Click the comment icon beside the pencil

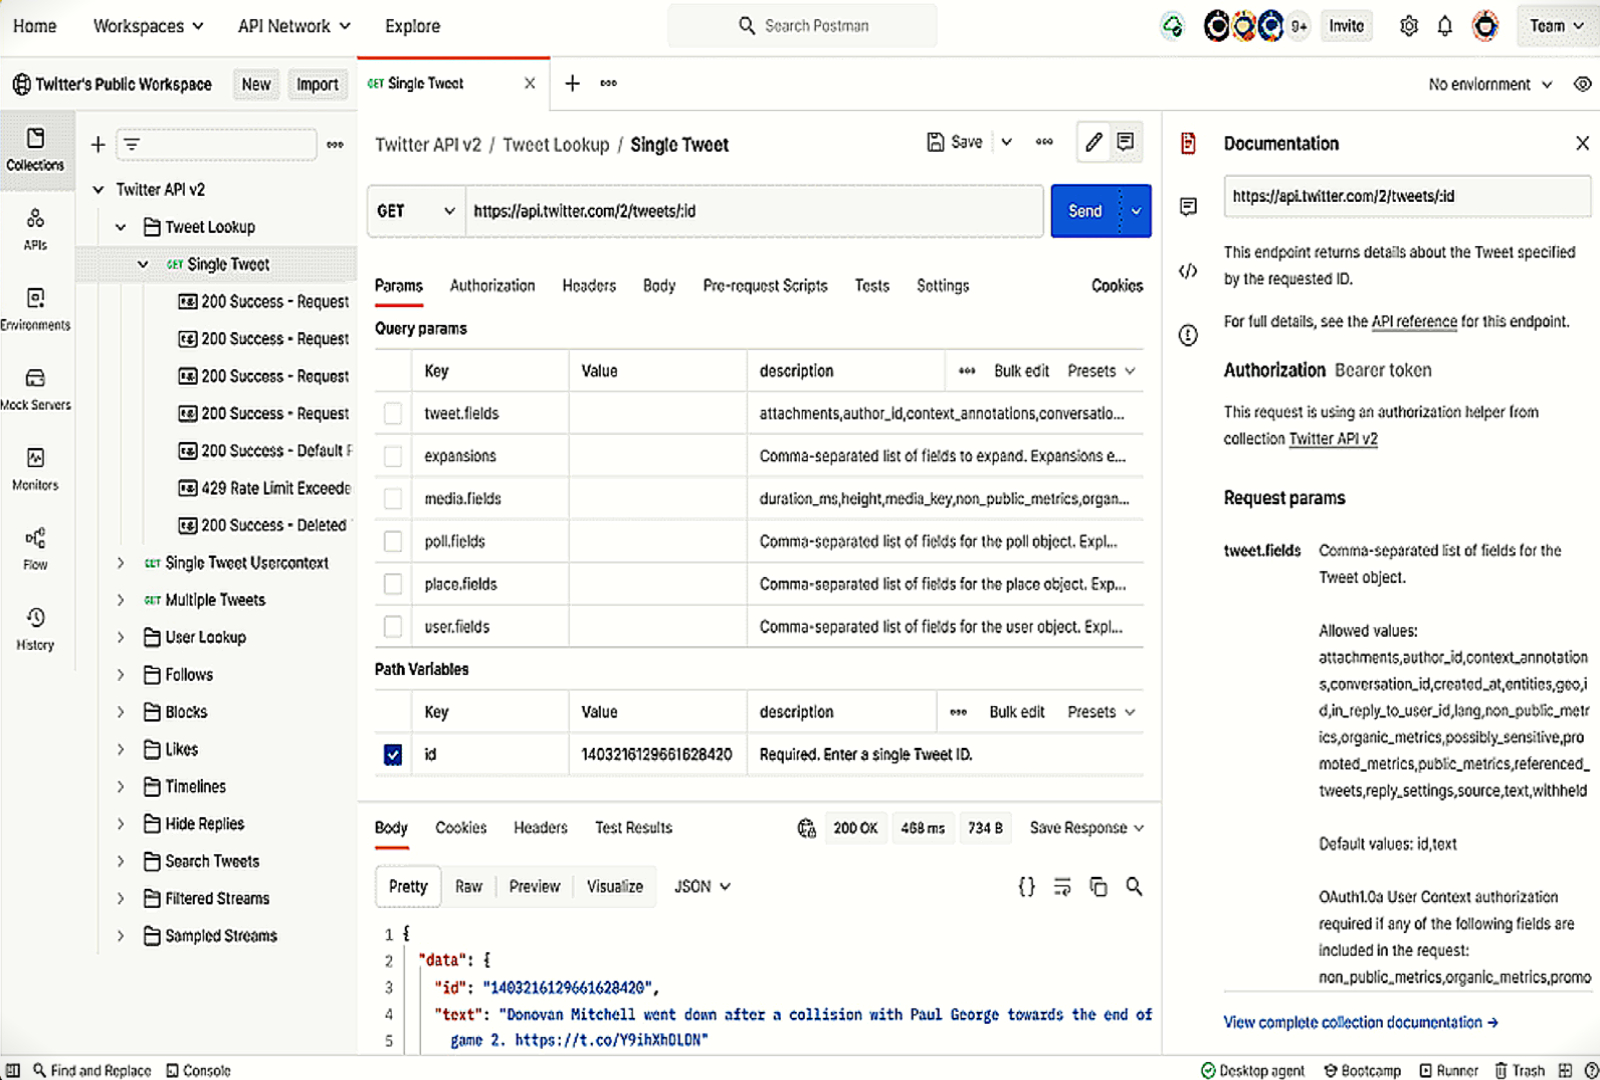pos(1126,142)
